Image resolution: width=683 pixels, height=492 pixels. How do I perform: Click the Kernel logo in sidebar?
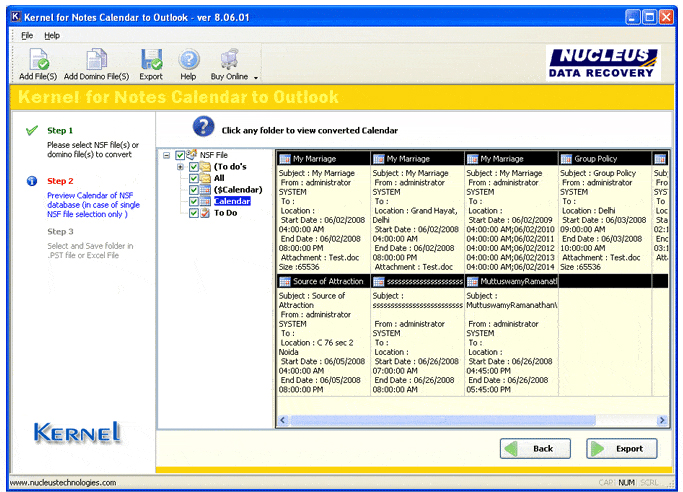77,433
